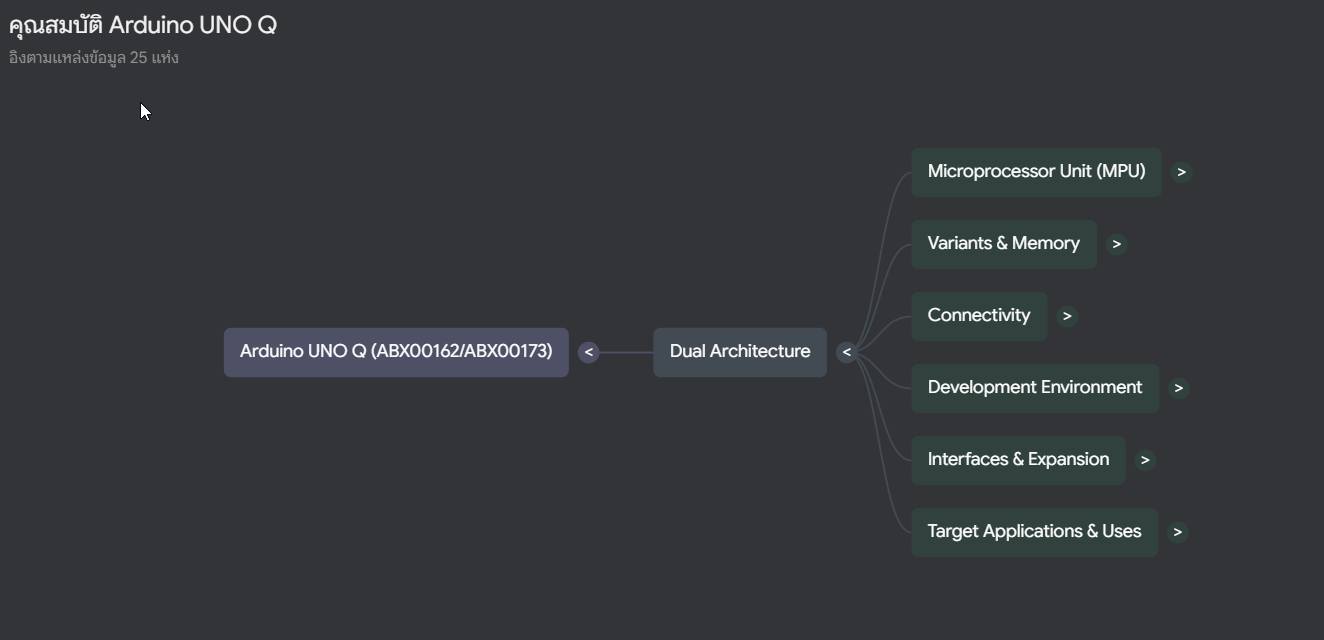The image size is (1324, 640).
Task: Select the Arduino UNO Q (ABX00162/ABX00173) root node
Action: 396,352
